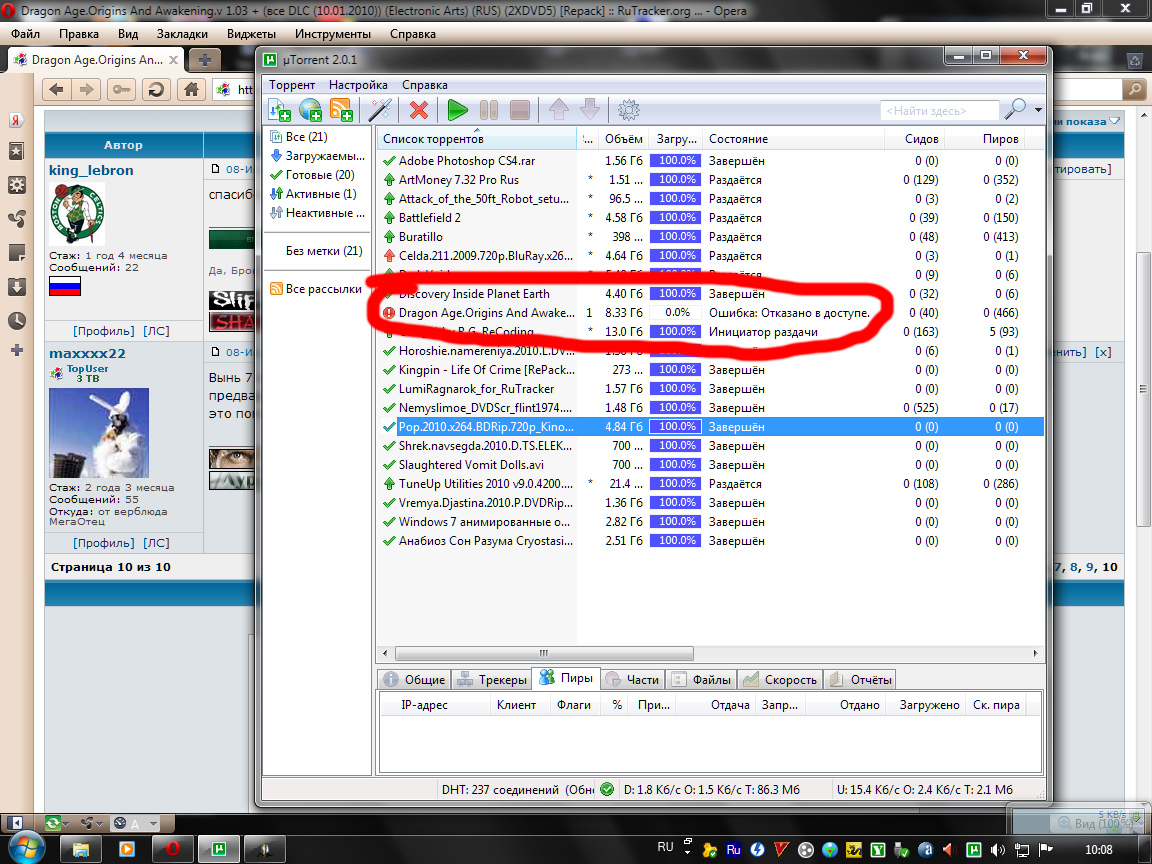
Task: Select Discovery Inside Planet Earth torrent
Action: click(710, 294)
